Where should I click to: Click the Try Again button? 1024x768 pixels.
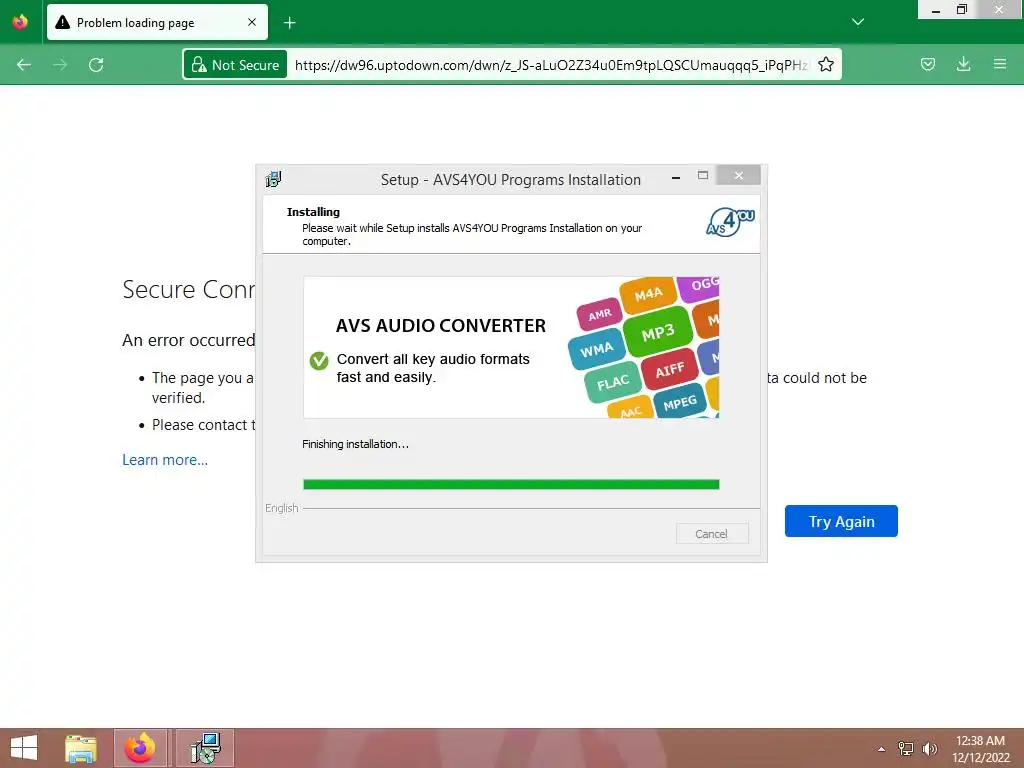pos(841,521)
